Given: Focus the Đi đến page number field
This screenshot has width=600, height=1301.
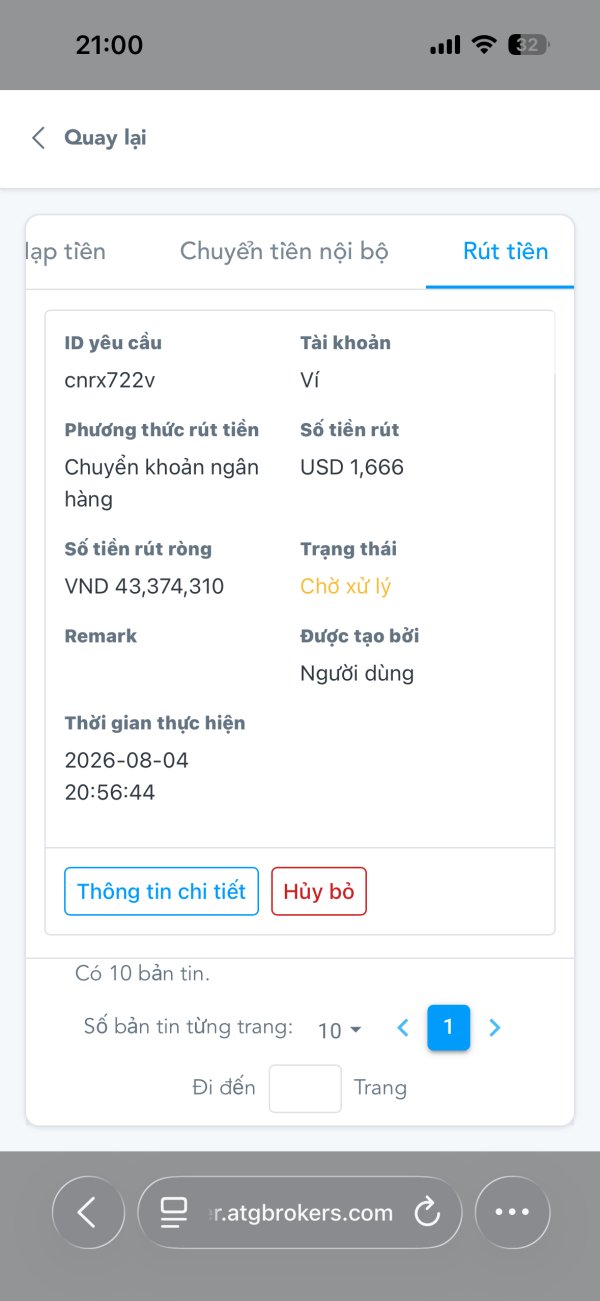Looking at the screenshot, I should pos(305,1088).
